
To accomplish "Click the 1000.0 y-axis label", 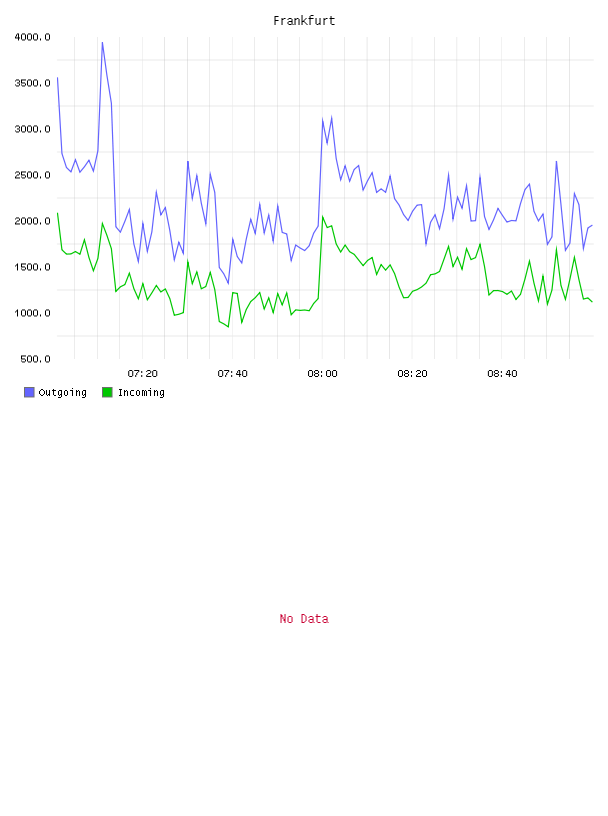I will coord(32,313).
